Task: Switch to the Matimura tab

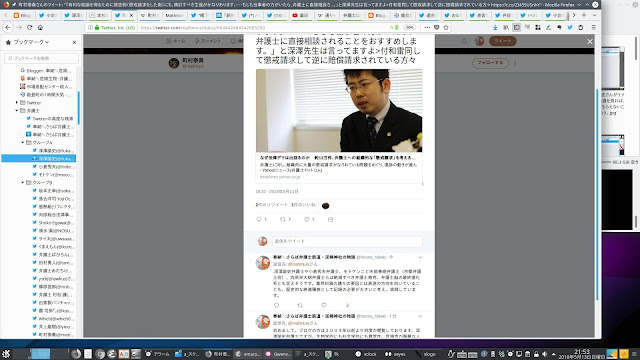Action: (x=175, y=15)
